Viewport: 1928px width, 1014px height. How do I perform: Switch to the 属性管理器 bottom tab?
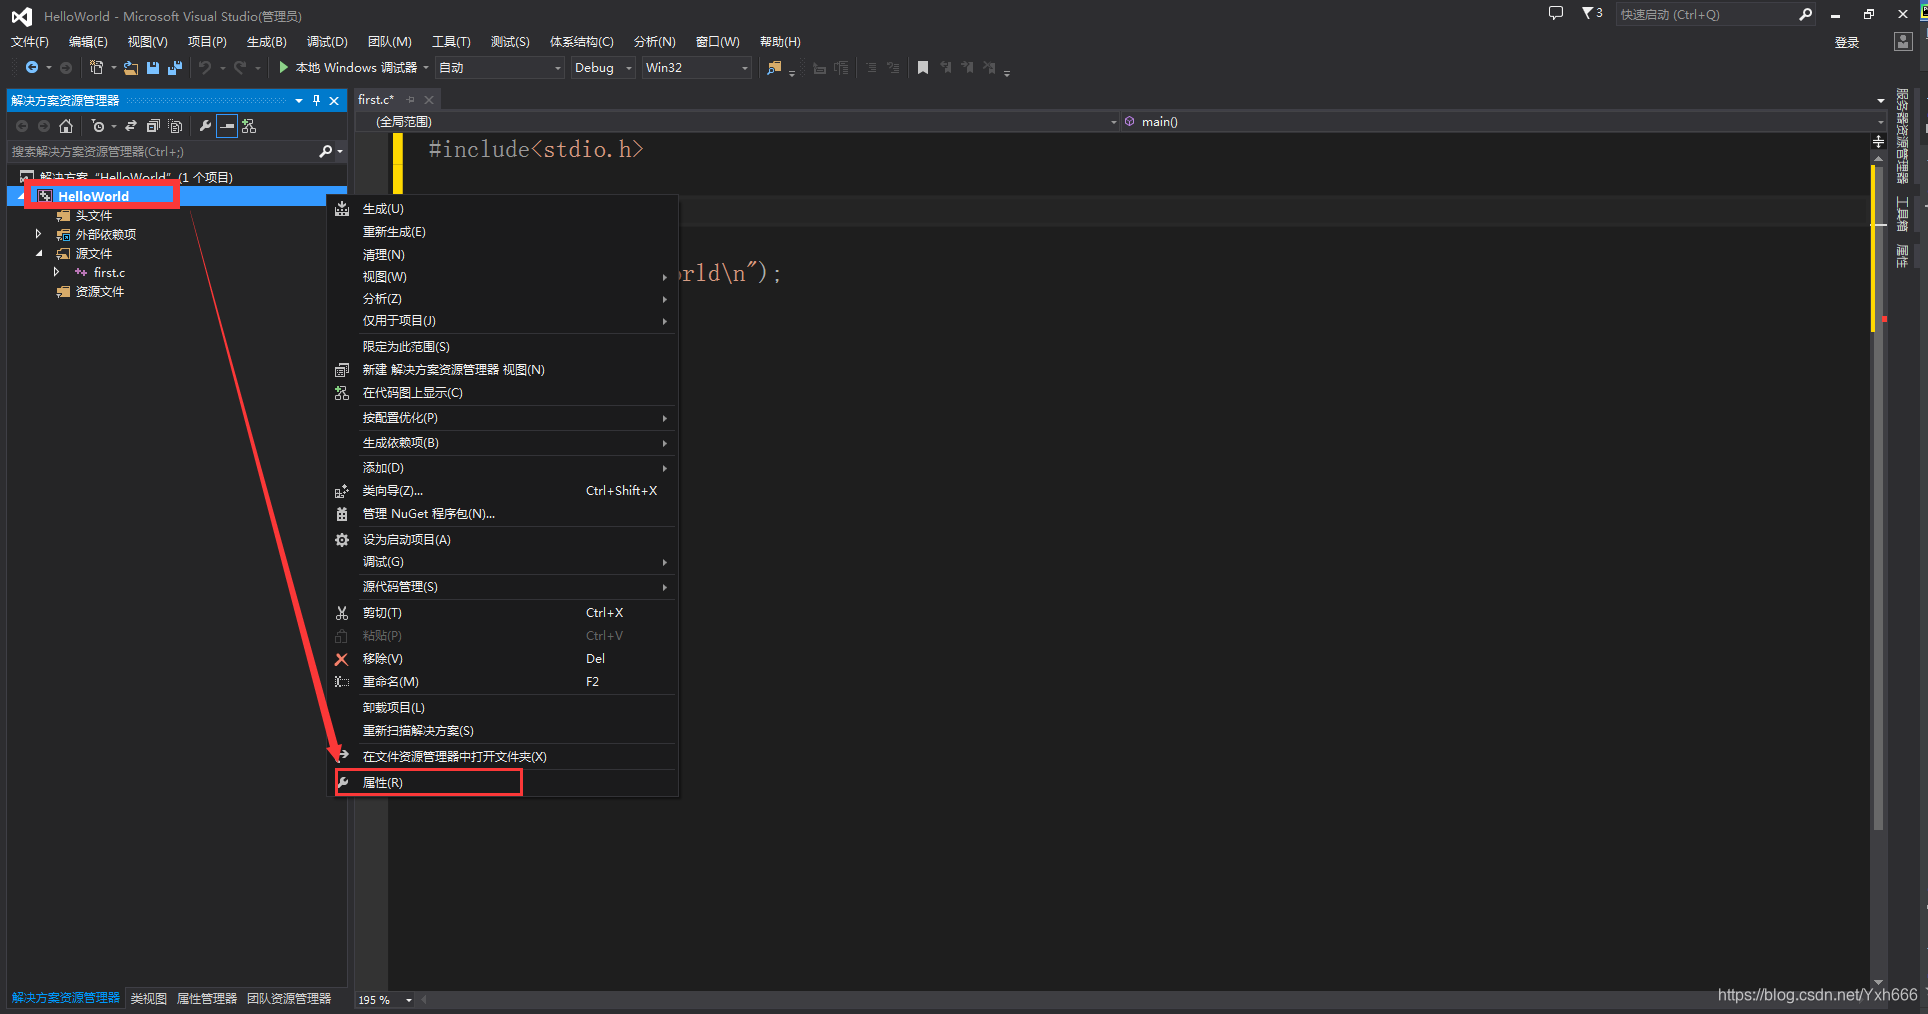tap(207, 999)
